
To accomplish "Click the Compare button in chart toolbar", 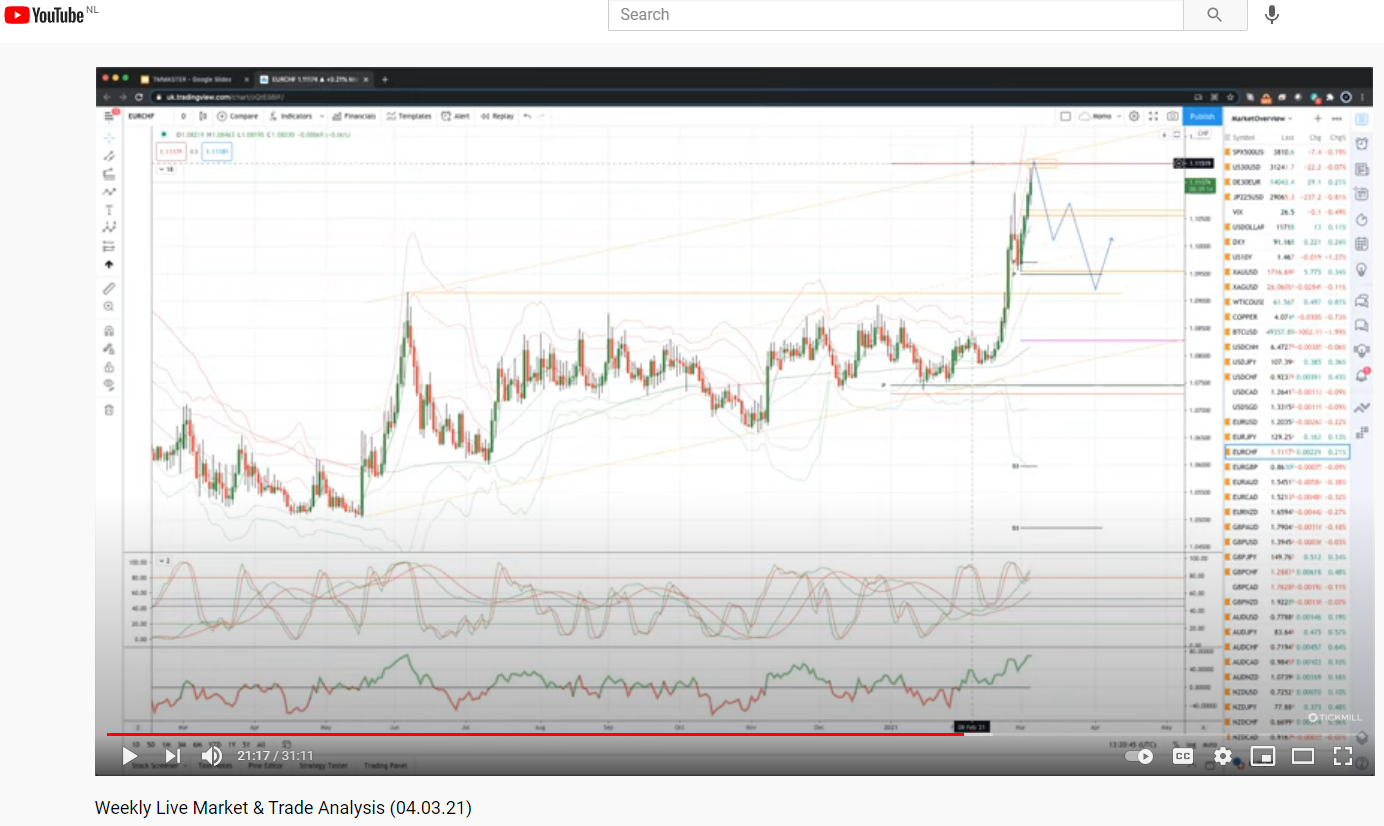I will tap(237, 116).
